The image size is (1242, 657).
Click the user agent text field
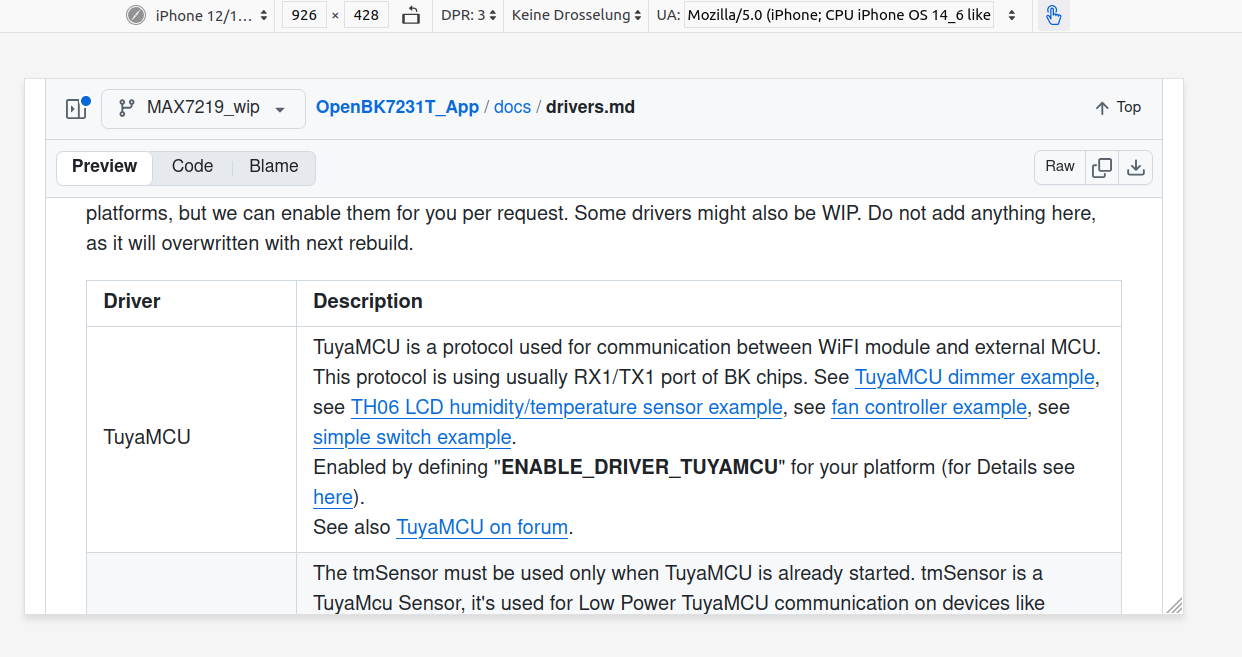coord(840,15)
